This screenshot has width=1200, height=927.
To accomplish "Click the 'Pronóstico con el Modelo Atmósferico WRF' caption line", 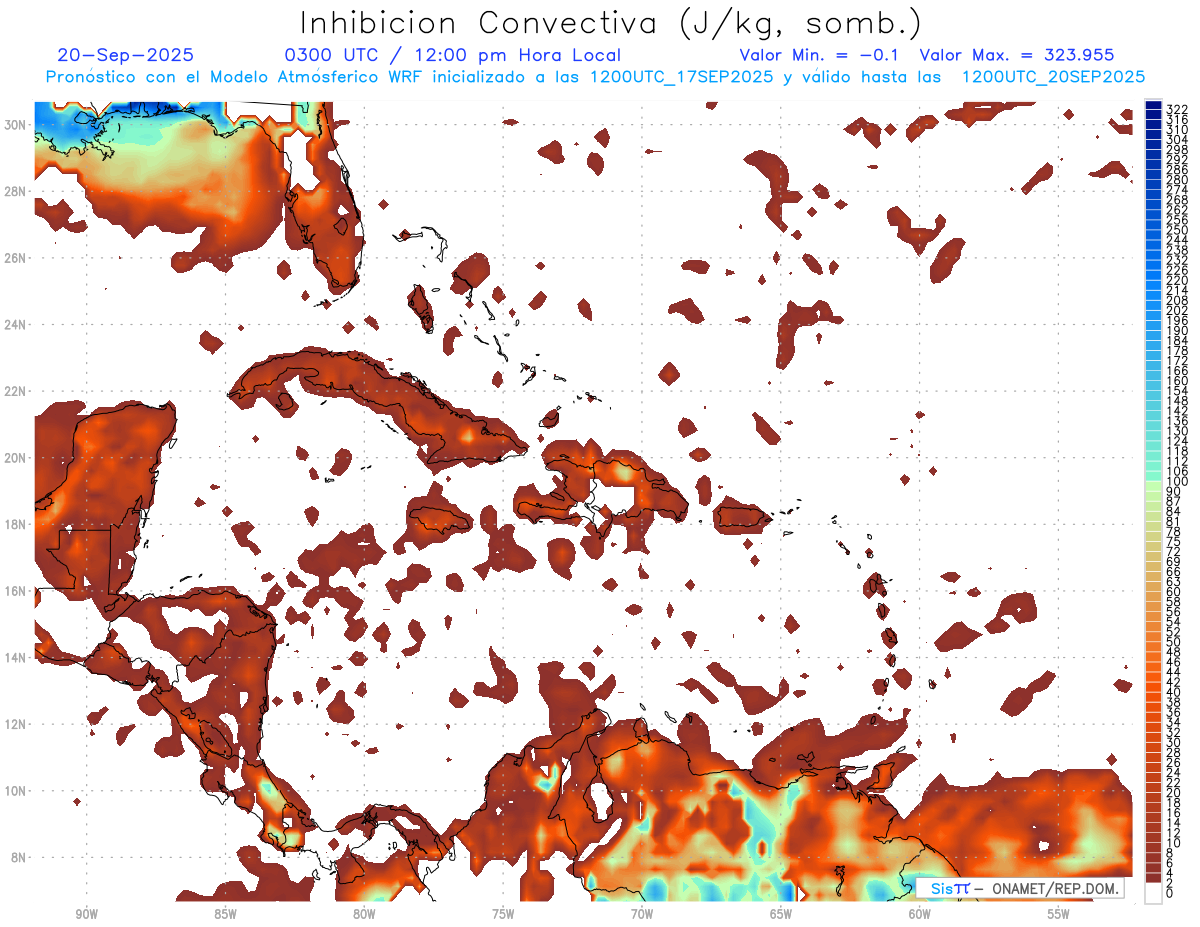I will click(x=595, y=77).
